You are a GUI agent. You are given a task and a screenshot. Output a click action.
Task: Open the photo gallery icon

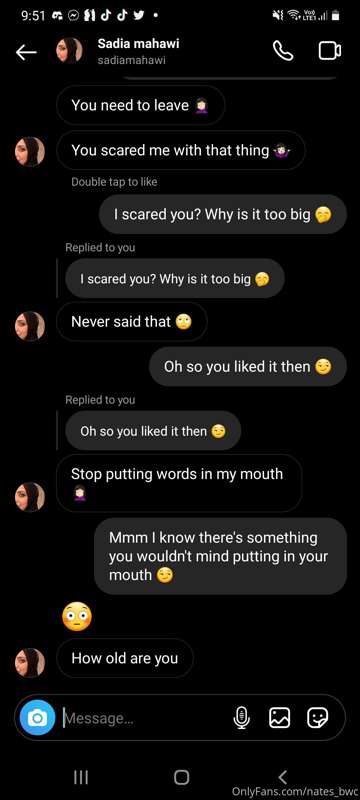pyautogui.click(x=279, y=717)
